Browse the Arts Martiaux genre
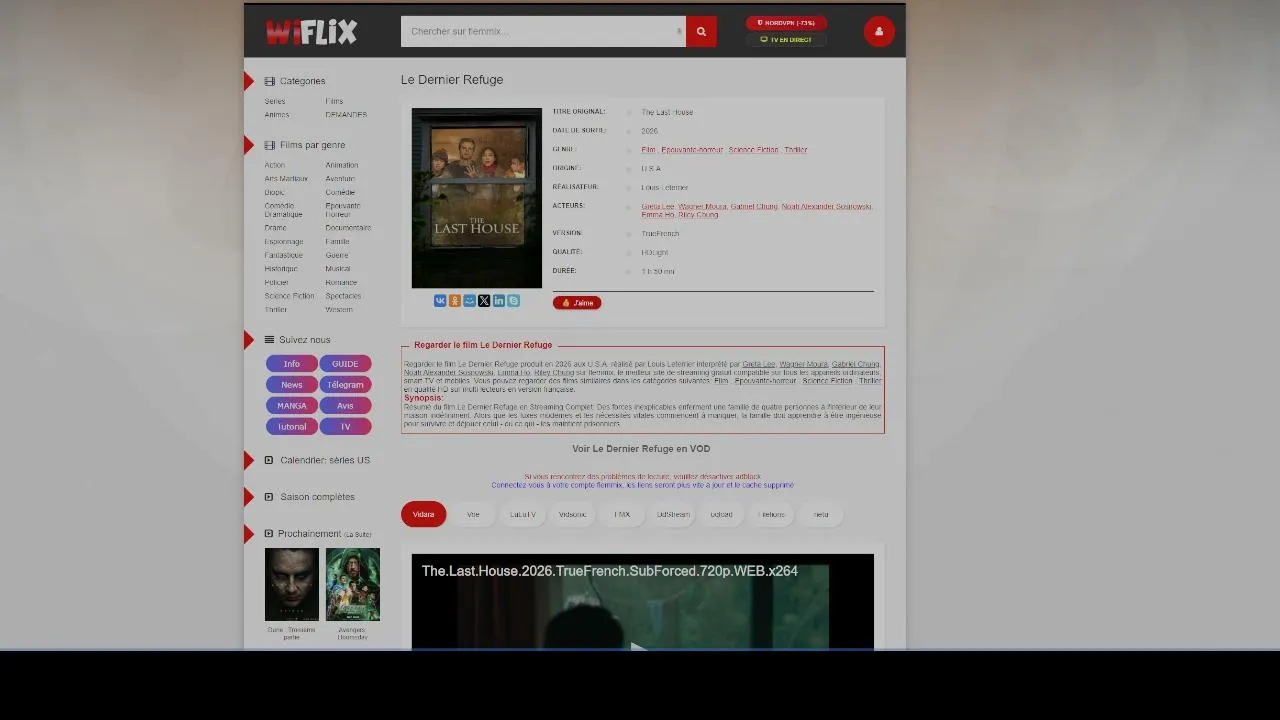The height and width of the screenshot is (720, 1280). [286, 179]
